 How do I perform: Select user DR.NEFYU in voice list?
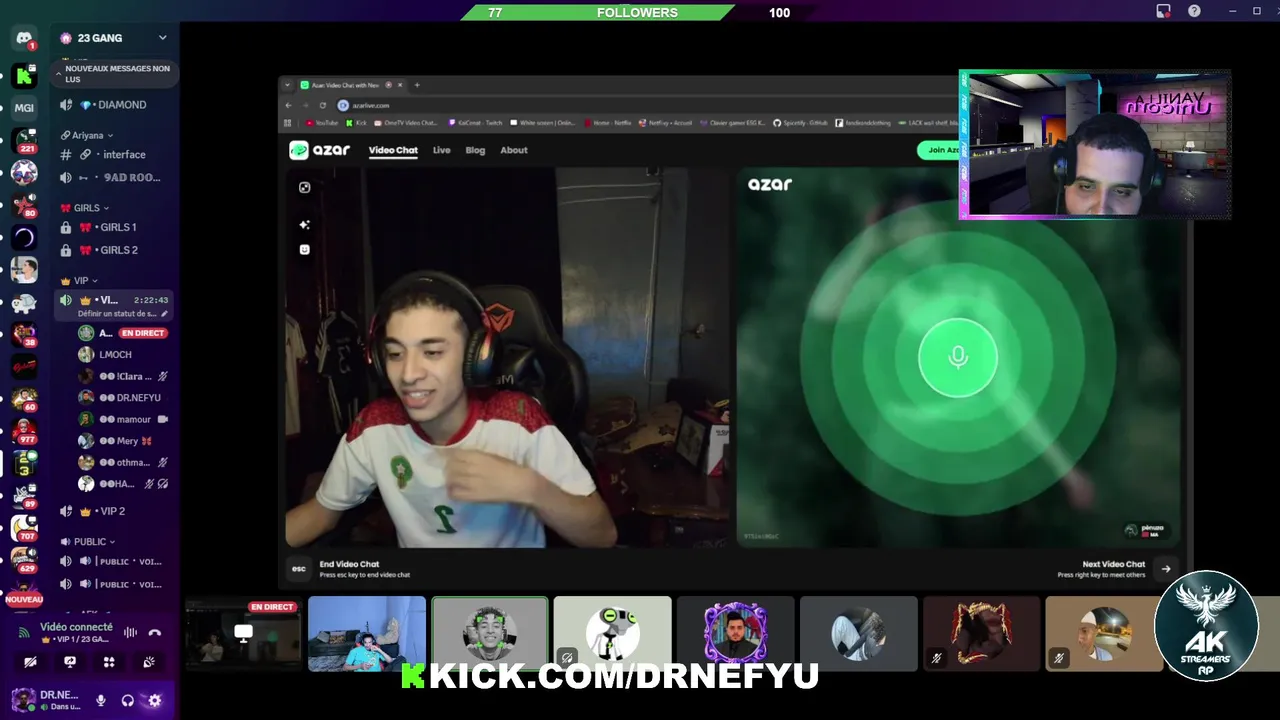tap(122, 398)
